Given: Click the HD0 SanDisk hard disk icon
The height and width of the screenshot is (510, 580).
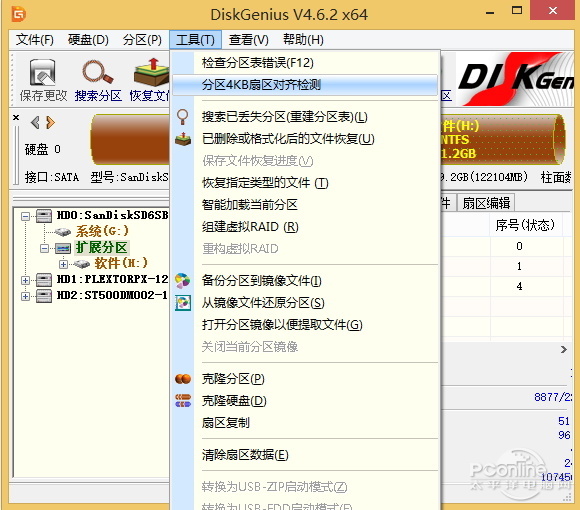Looking at the screenshot, I should pyautogui.click(x=44, y=216).
